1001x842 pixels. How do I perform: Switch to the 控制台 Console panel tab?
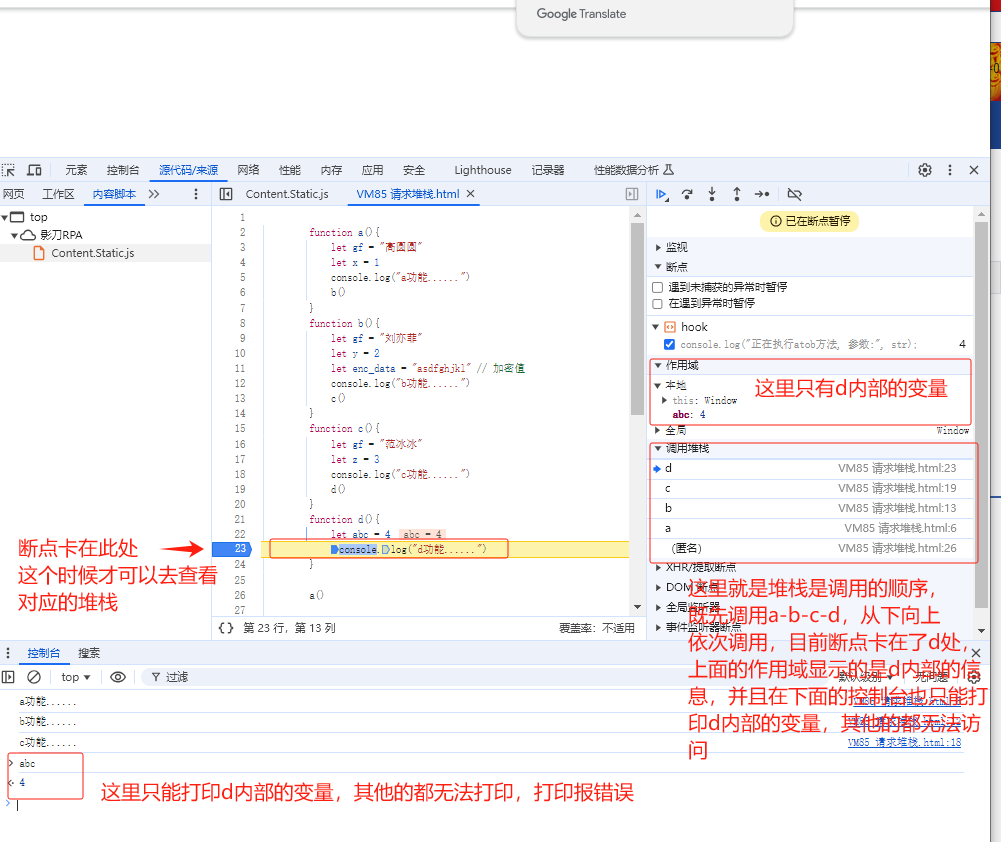point(123,170)
